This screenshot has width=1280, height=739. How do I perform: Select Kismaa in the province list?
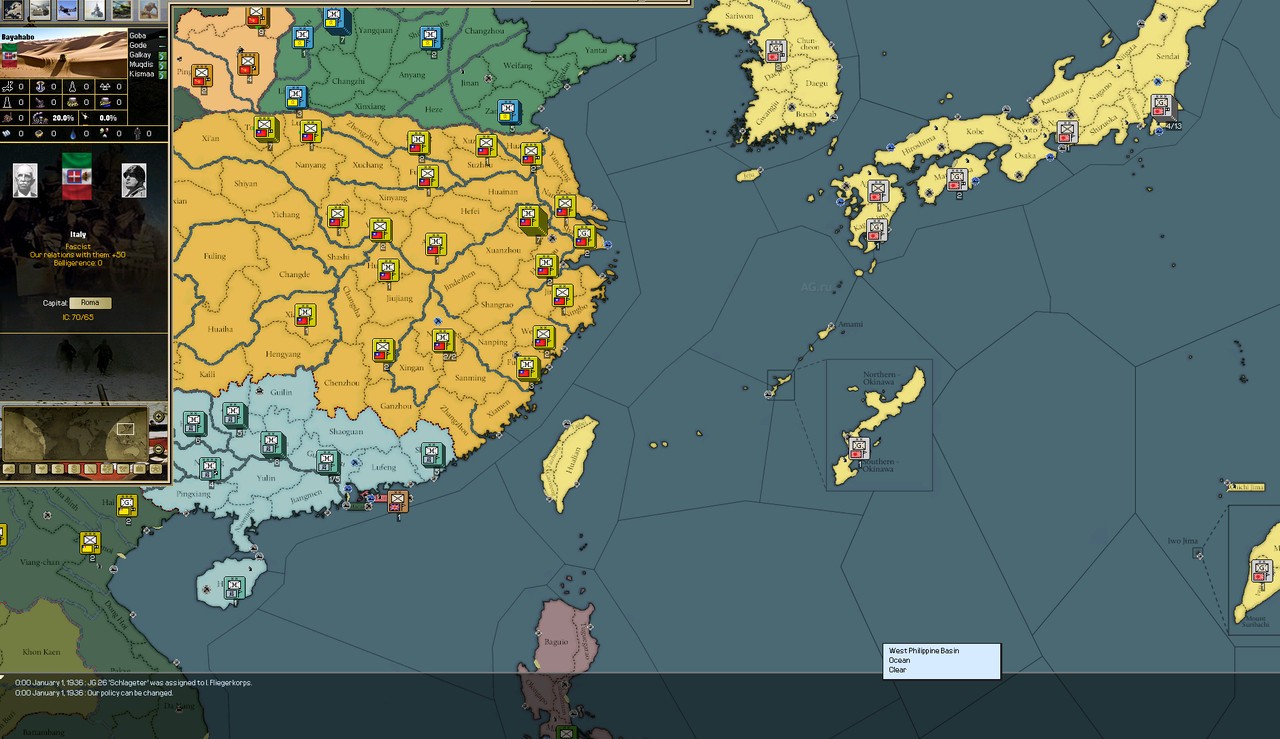click(x=141, y=74)
